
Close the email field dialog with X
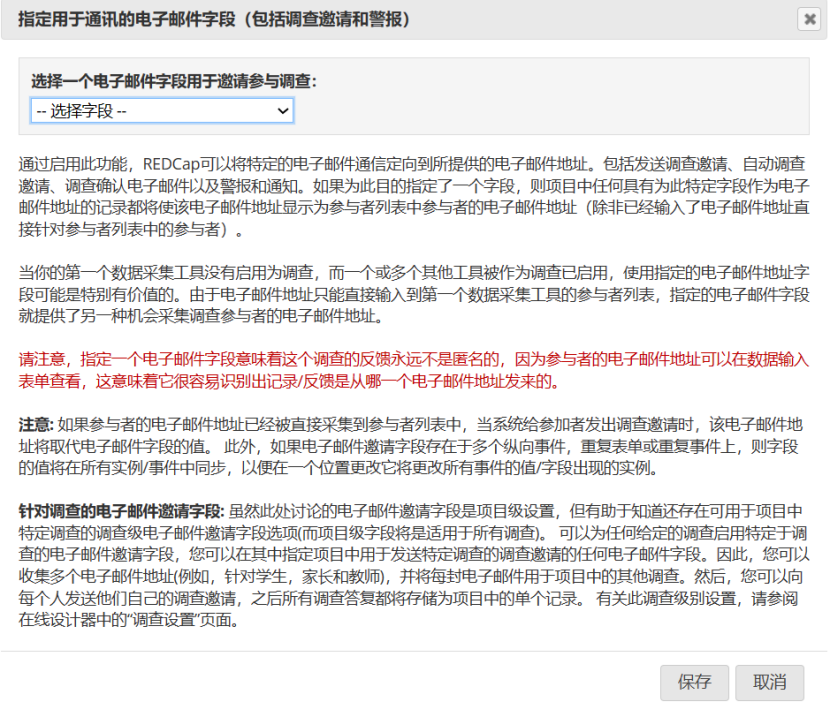point(809,20)
